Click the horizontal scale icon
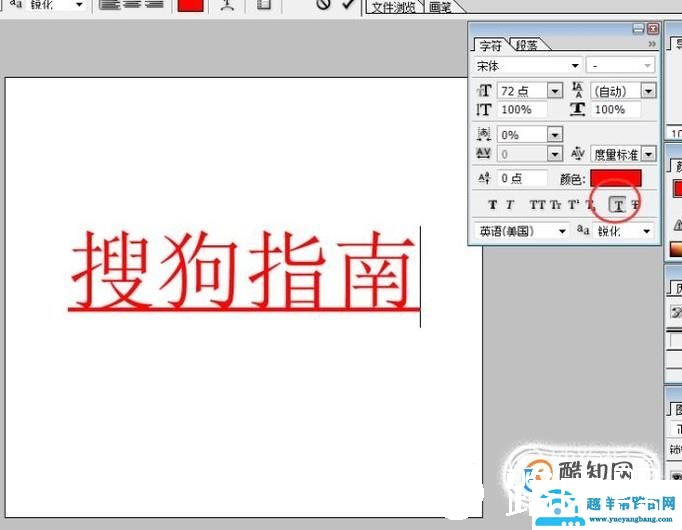 click(x=578, y=109)
